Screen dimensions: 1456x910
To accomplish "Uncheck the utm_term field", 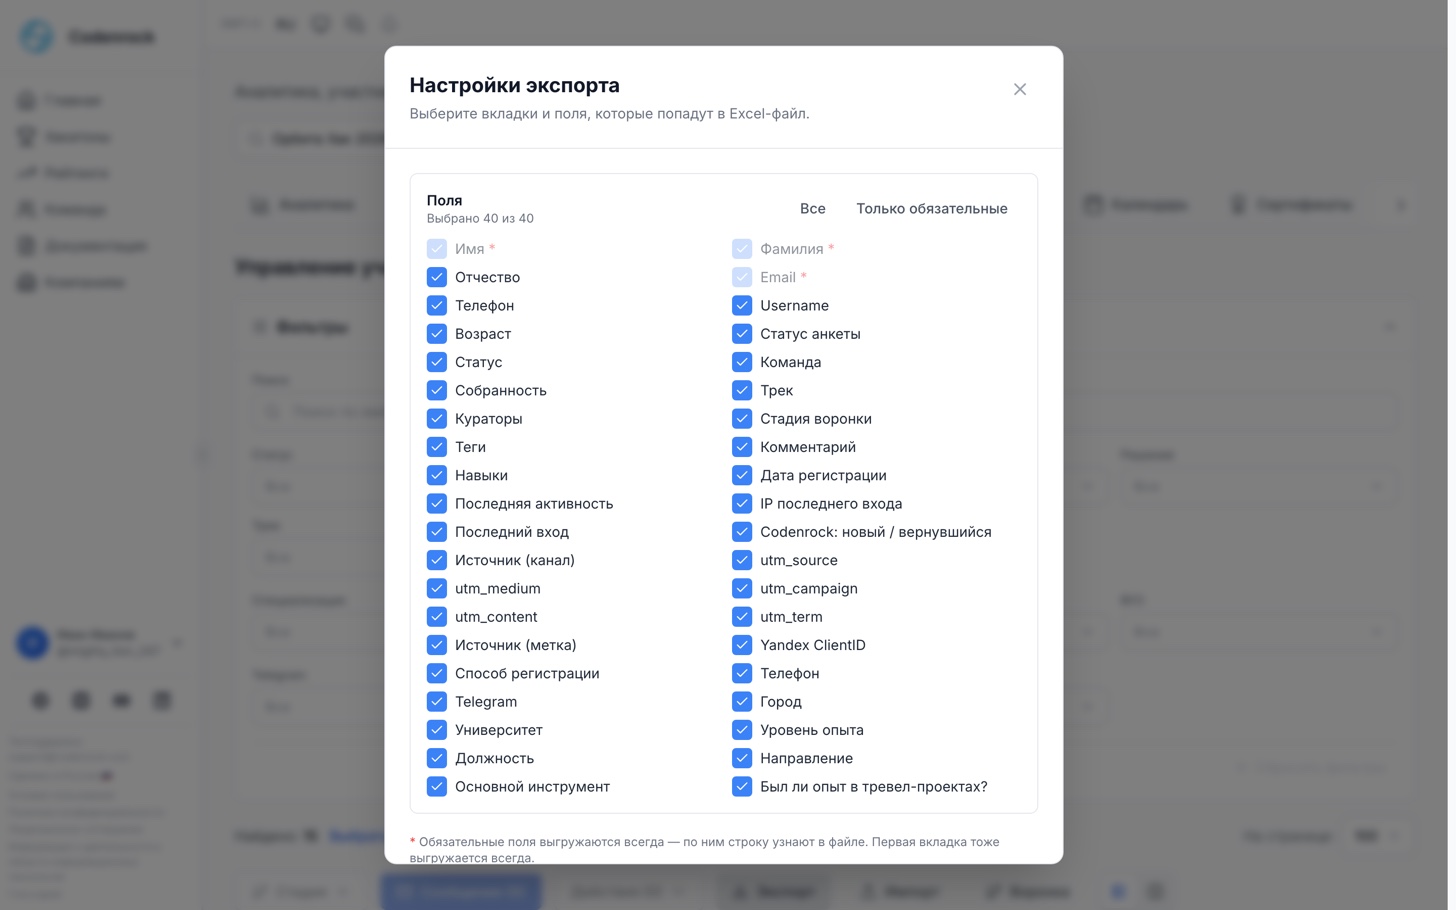I will 742,617.
